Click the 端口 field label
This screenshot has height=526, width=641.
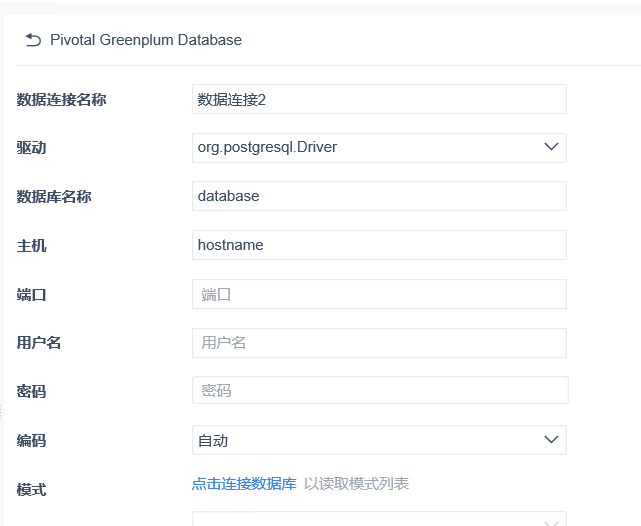click(x=31, y=295)
